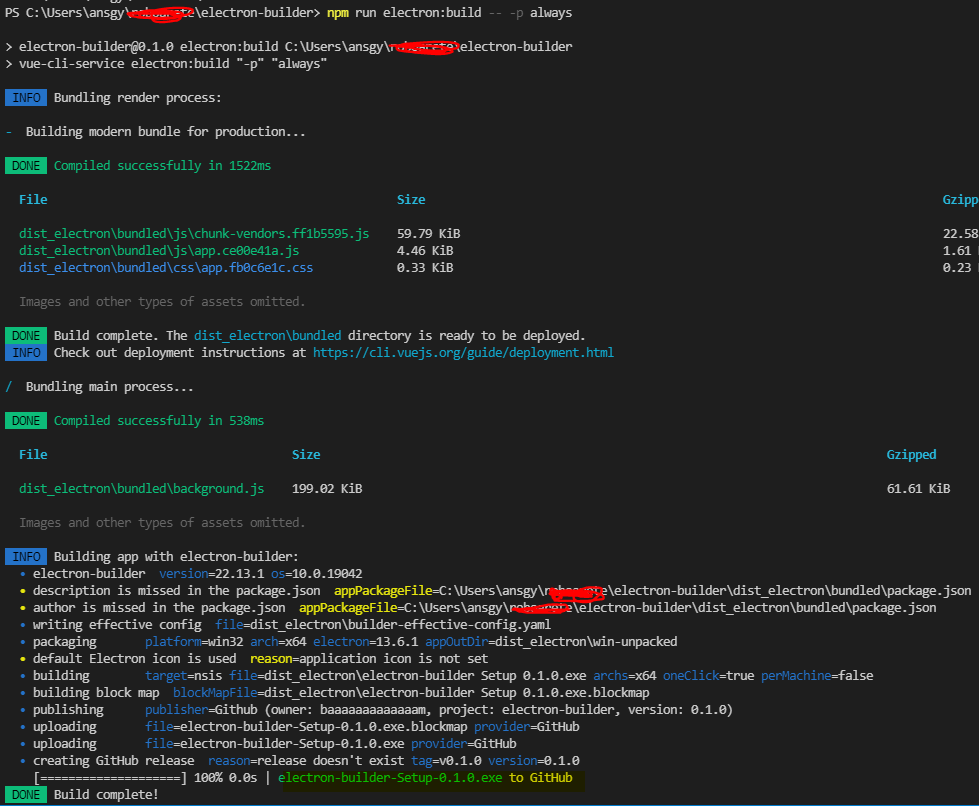Click perMachine=false on the building line
979x806 pixels.
(x=817, y=676)
